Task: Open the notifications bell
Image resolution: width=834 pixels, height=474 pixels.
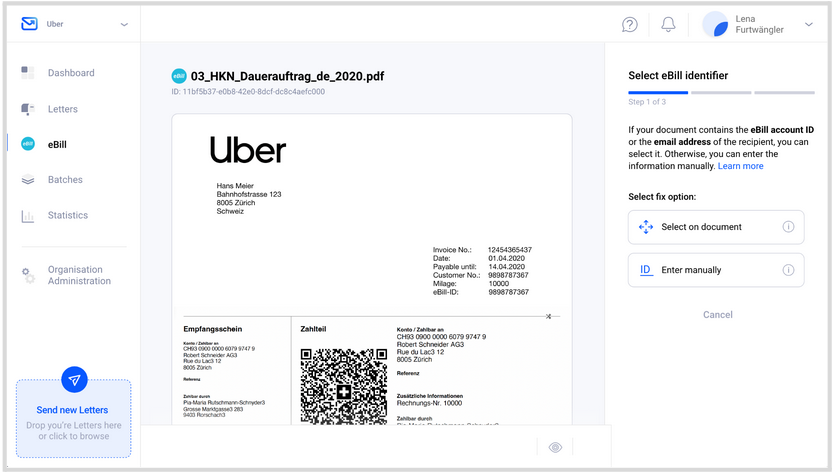Action: 668,24
